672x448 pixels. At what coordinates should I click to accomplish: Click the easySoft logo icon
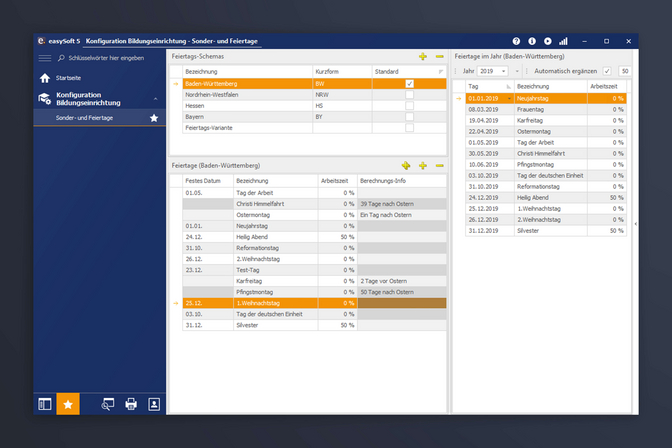(x=41, y=41)
